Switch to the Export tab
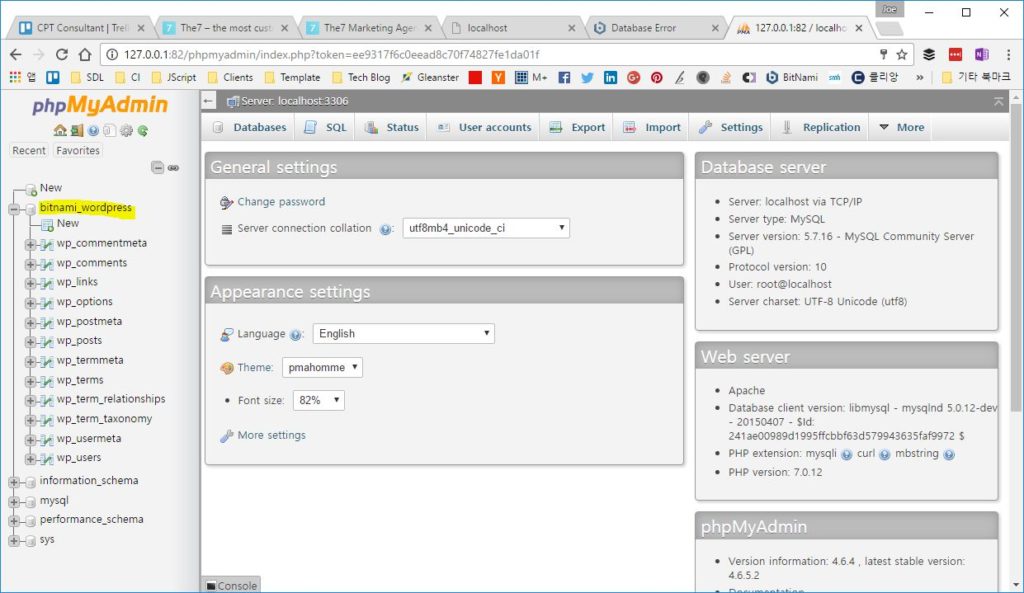This screenshot has height=593, width=1024. [x=577, y=127]
